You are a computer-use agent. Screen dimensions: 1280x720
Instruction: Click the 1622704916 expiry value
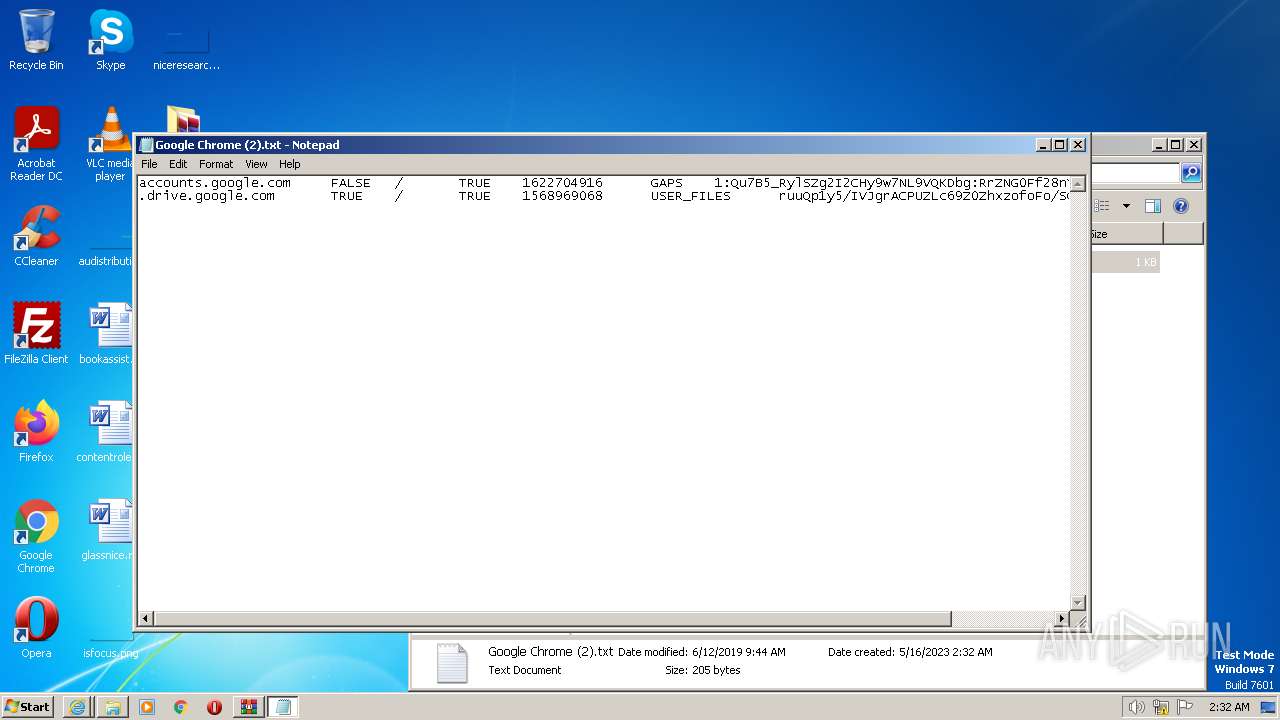pos(562,183)
